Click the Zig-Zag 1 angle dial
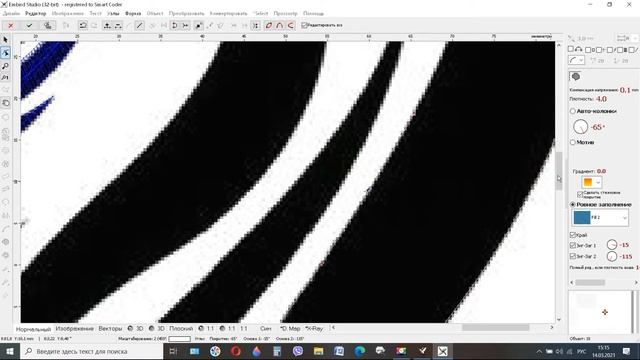This screenshot has height=360, width=640. coord(612,244)
